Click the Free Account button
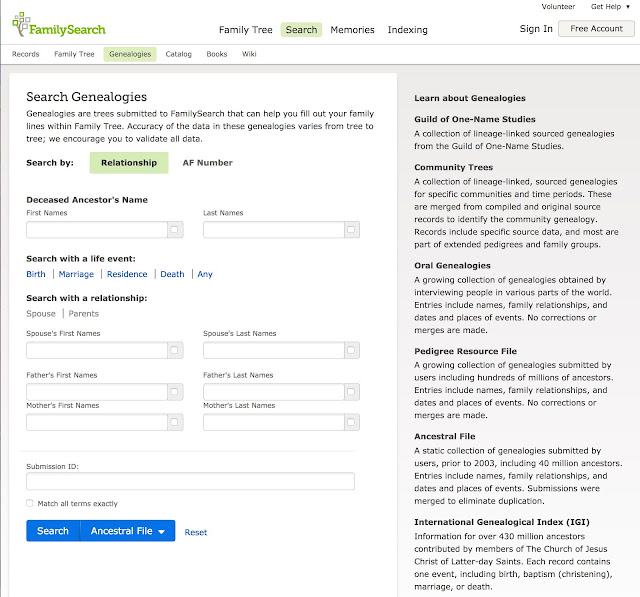640x597 pixels. 596,29
